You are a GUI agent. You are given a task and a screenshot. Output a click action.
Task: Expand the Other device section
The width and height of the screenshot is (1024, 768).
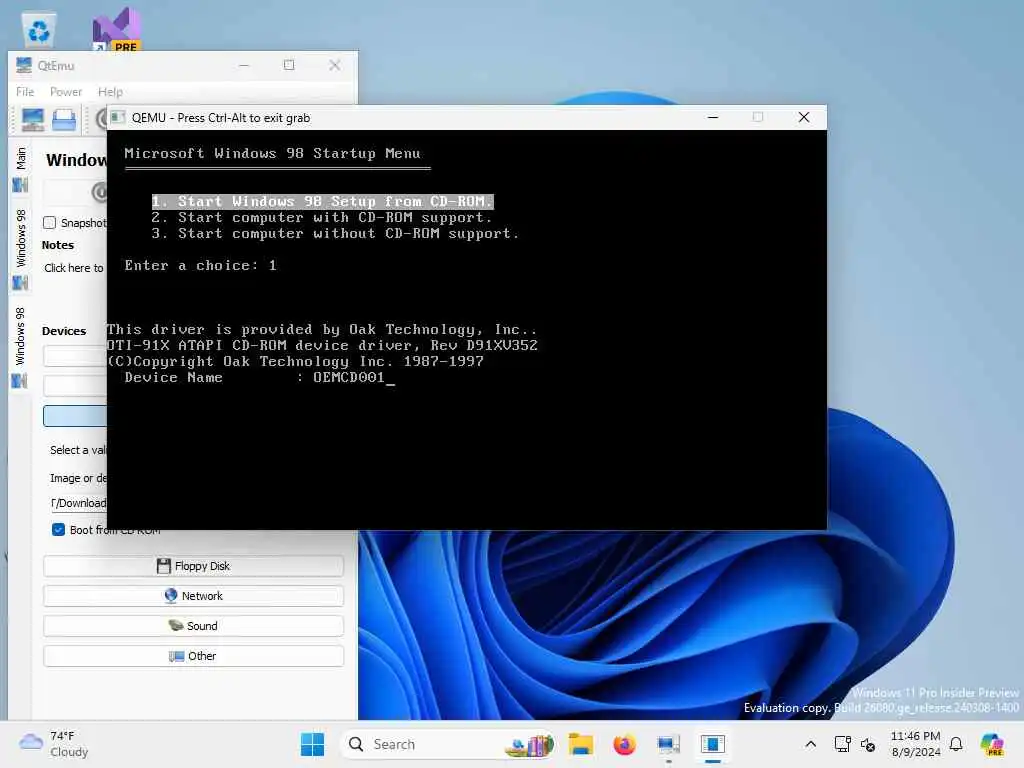pos(193,656)
